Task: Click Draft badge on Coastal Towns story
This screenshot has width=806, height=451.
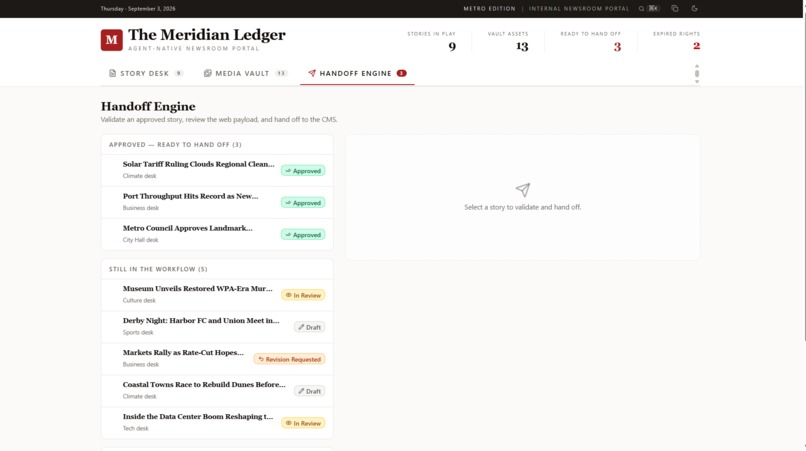Action: coord(309,391)
